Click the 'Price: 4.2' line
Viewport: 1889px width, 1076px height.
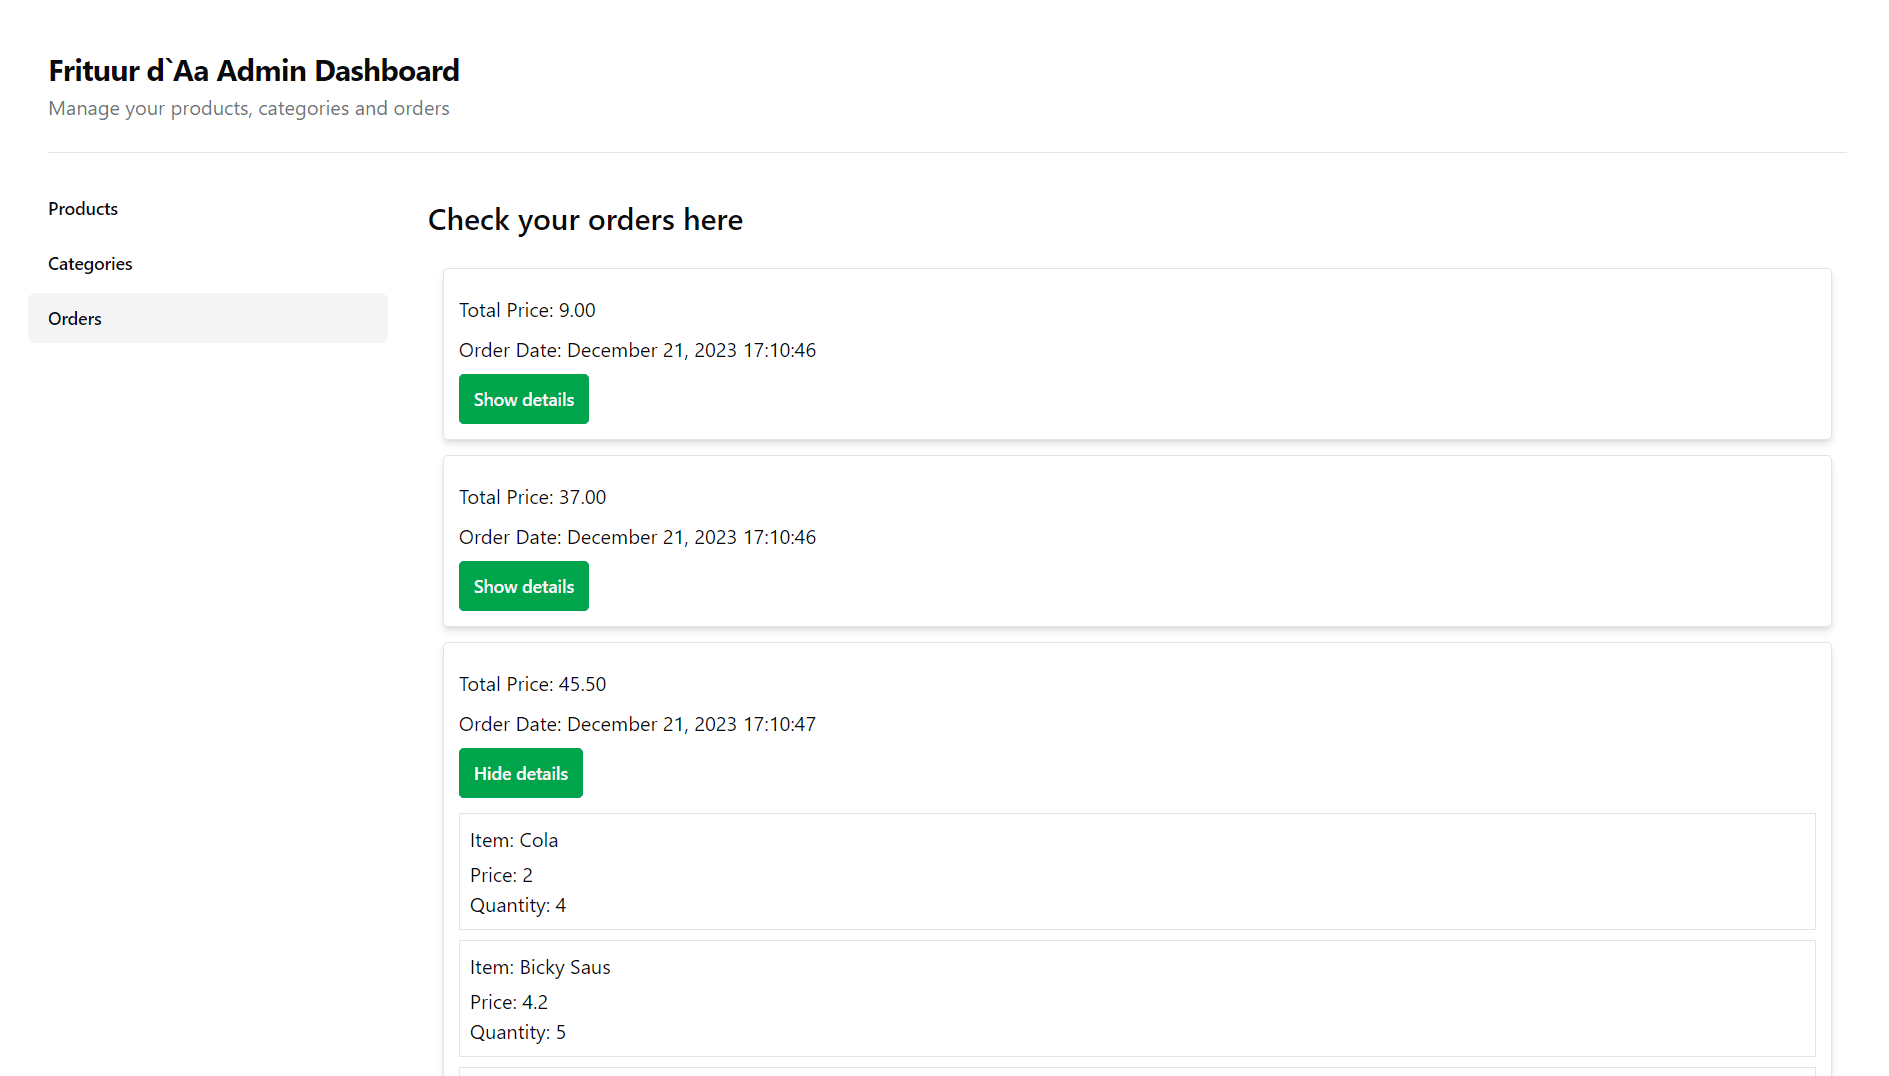[x=509, y=1003]
